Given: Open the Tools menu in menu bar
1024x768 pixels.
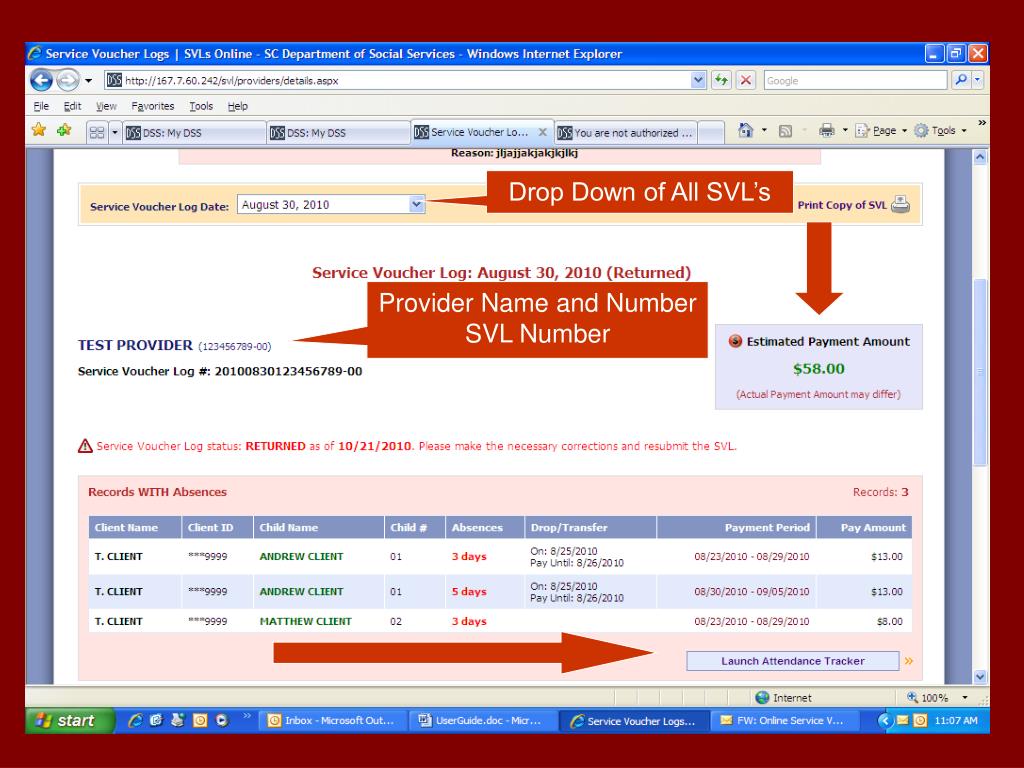Looking at the screenshot, I should (x=201, y=106).
